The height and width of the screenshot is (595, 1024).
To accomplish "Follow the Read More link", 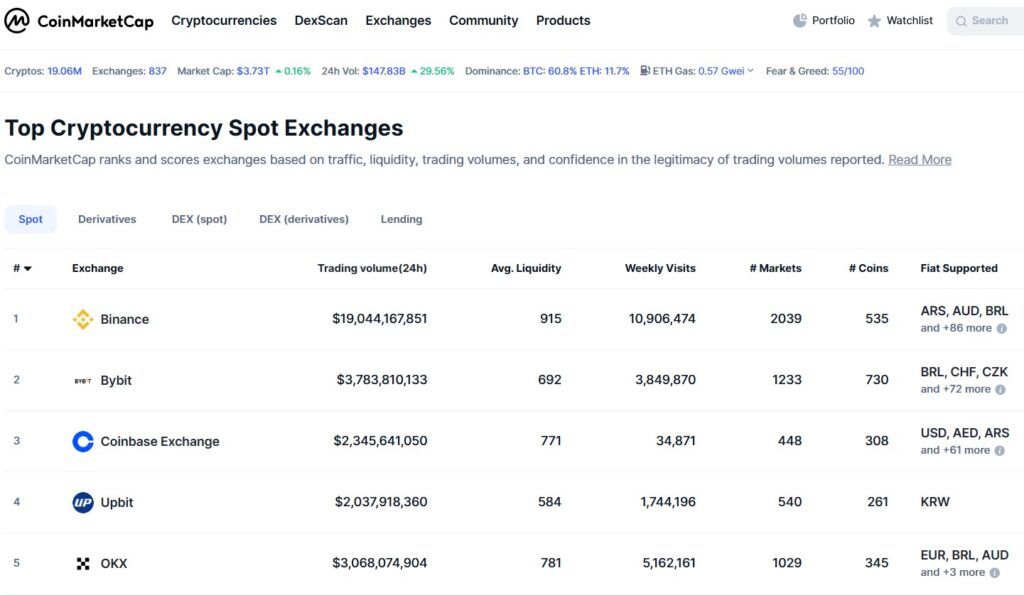I will 919,160.
